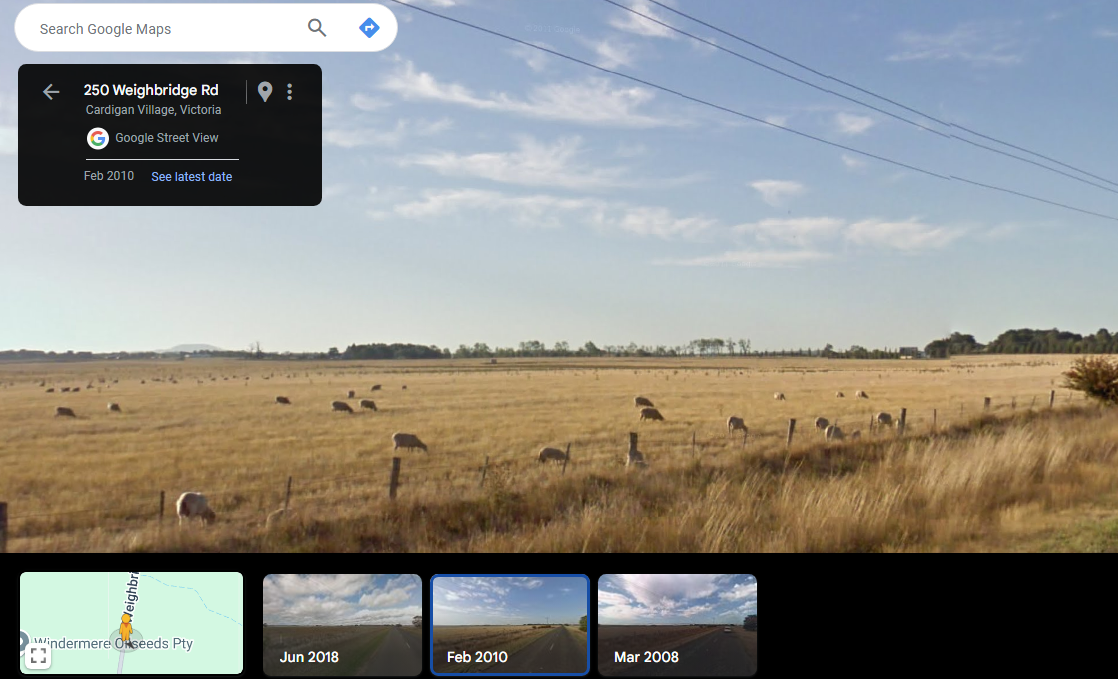Click the Google logo beside Street View

coord(97,138)
